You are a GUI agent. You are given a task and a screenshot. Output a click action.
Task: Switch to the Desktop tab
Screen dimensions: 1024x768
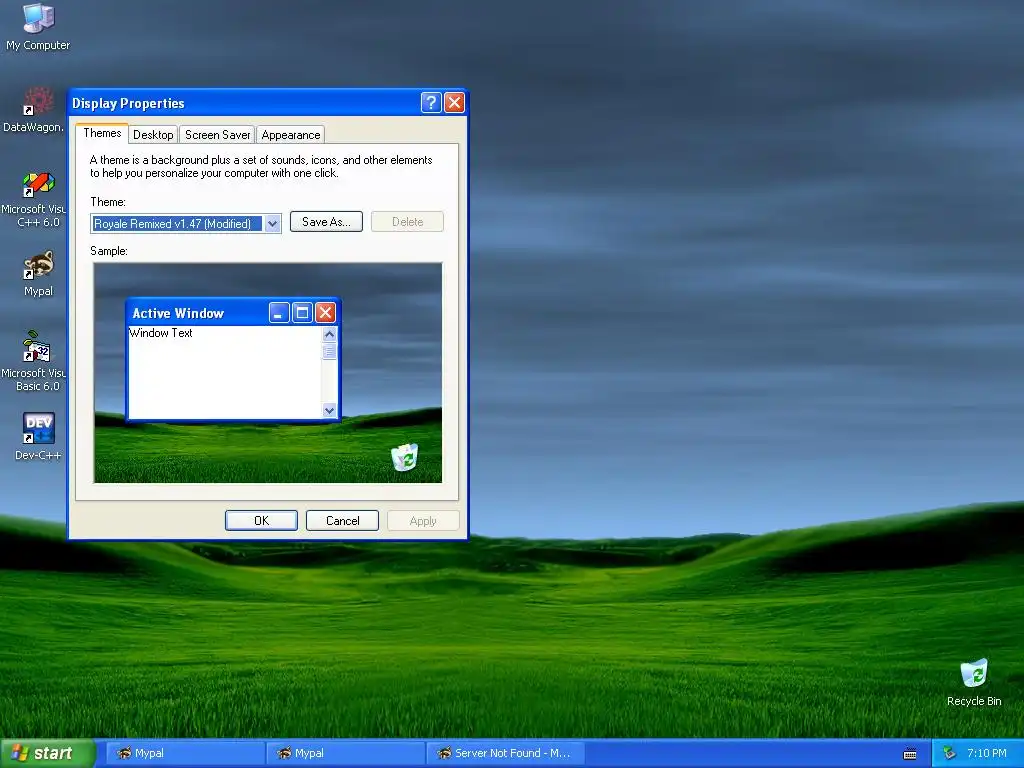pyautogui.click(x=153, y=135)
